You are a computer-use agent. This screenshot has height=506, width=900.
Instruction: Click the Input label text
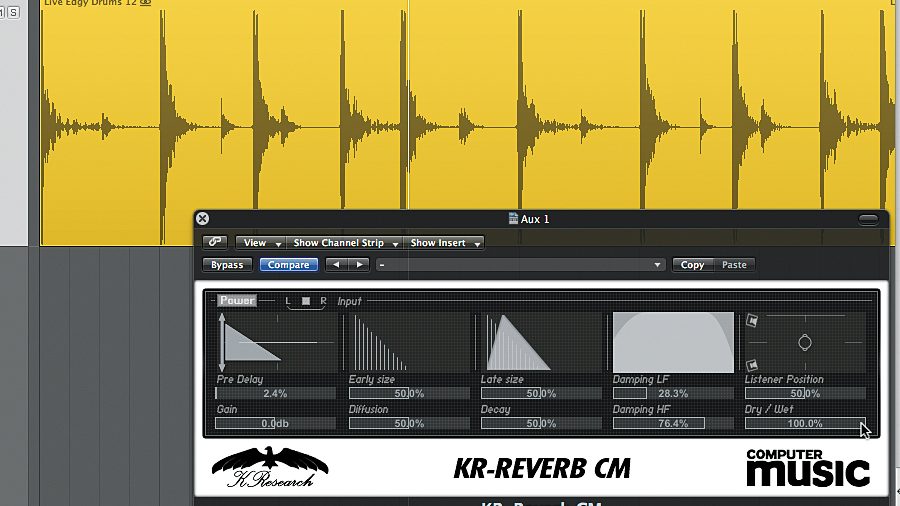[349, 301]
